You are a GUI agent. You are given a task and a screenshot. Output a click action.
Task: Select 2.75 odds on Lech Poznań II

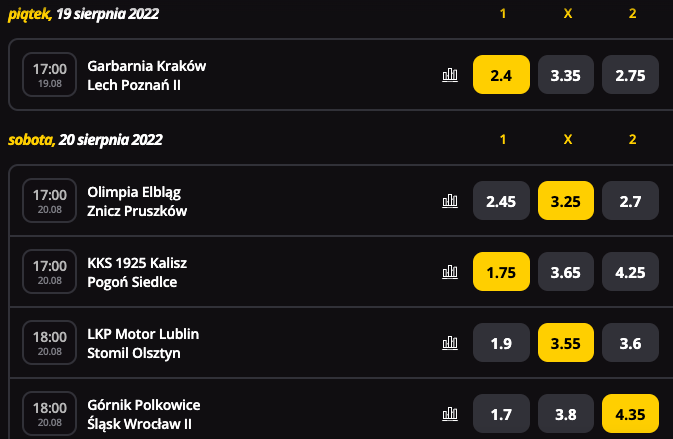click(631, 75)
